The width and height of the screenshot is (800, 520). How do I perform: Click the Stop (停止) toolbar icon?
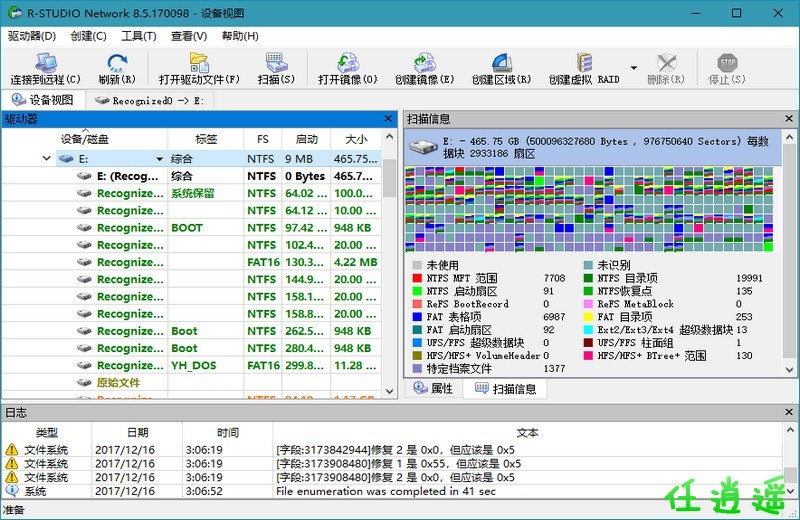tap(727, 63)
